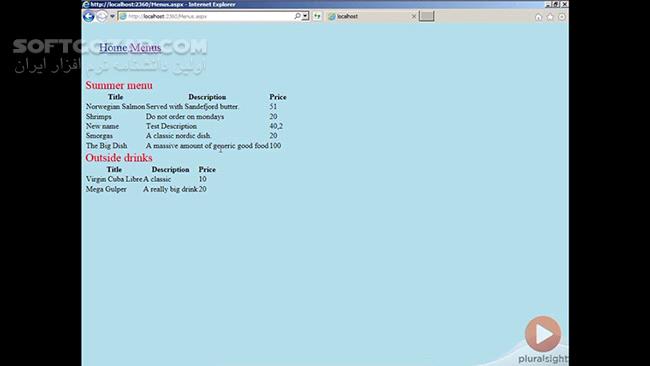This screenshot has width=650, height=366.
Task: Click the Pluralsight play button
Action: (543, 334)
